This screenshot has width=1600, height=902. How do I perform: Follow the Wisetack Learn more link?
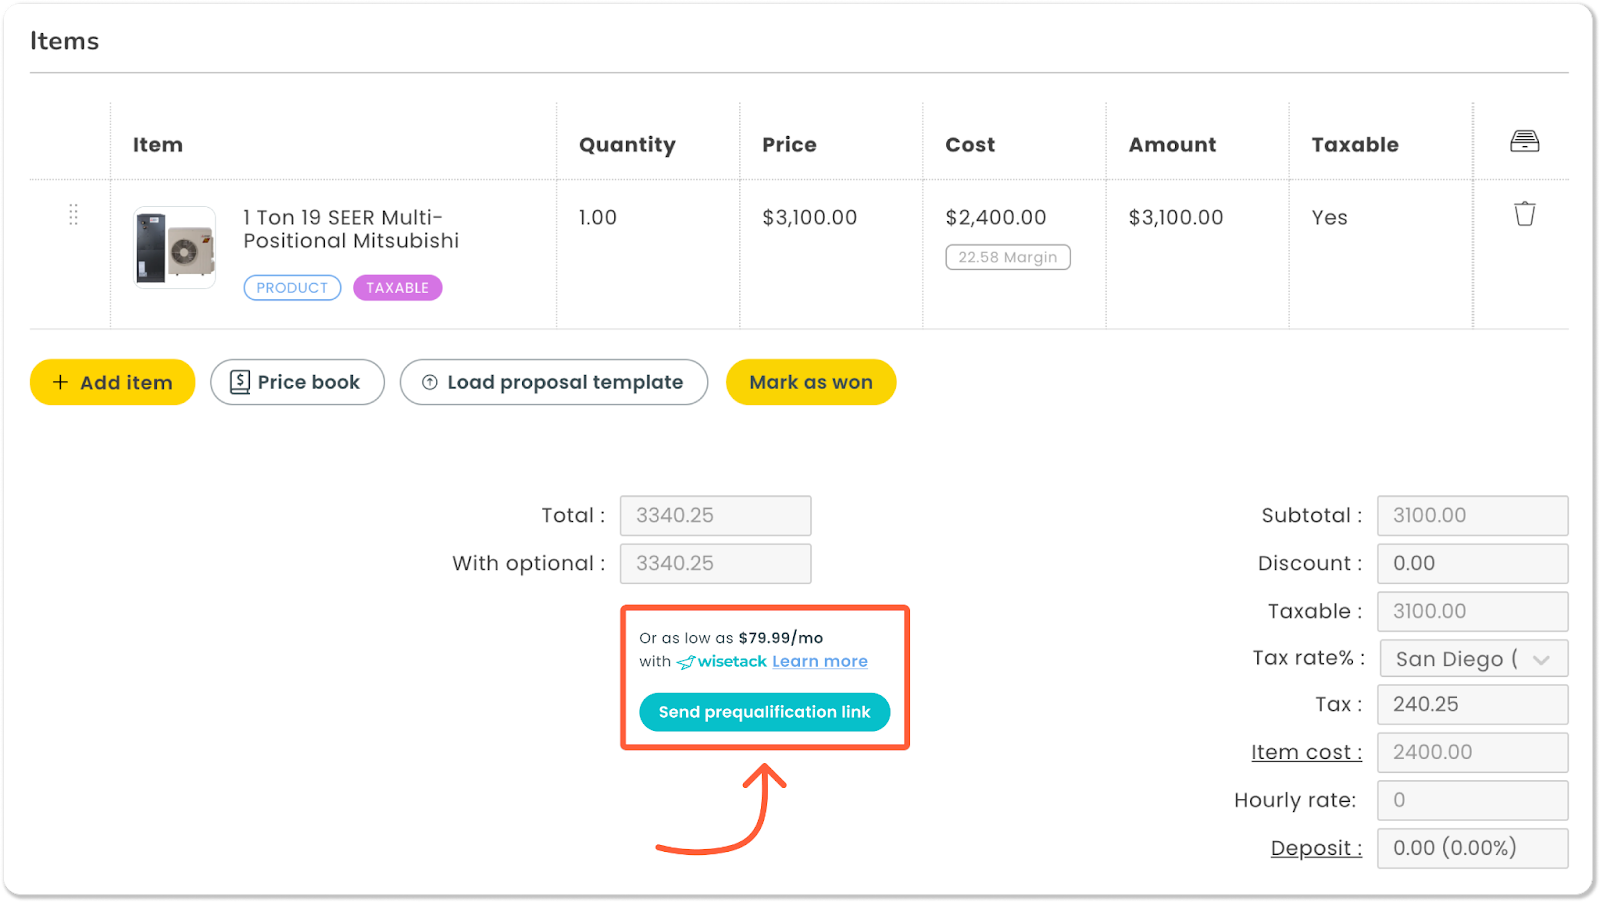pyautogui.click(x=820, y=661)
